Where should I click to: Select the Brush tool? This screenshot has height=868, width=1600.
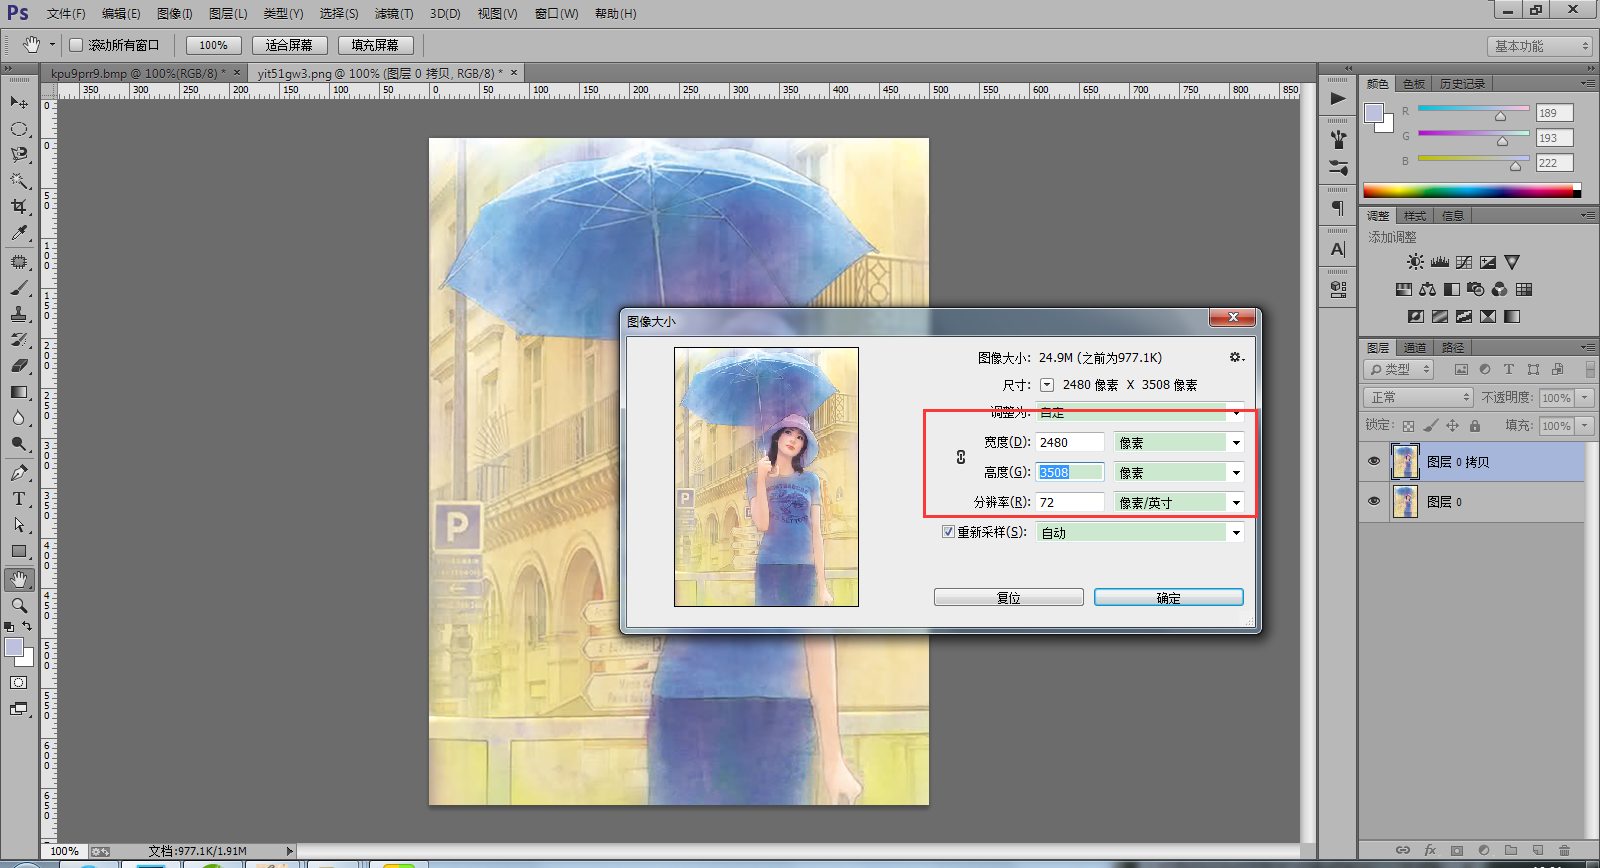19,288
